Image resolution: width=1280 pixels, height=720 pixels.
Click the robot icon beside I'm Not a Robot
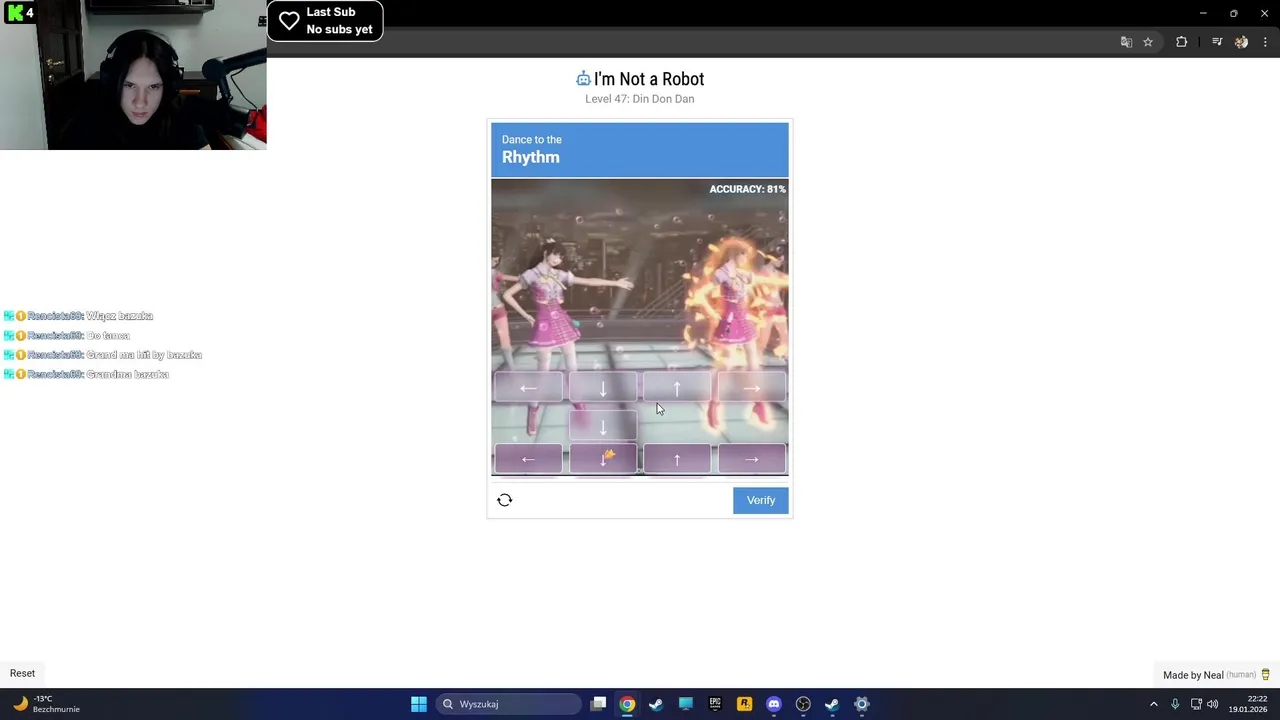pos(583,79)
